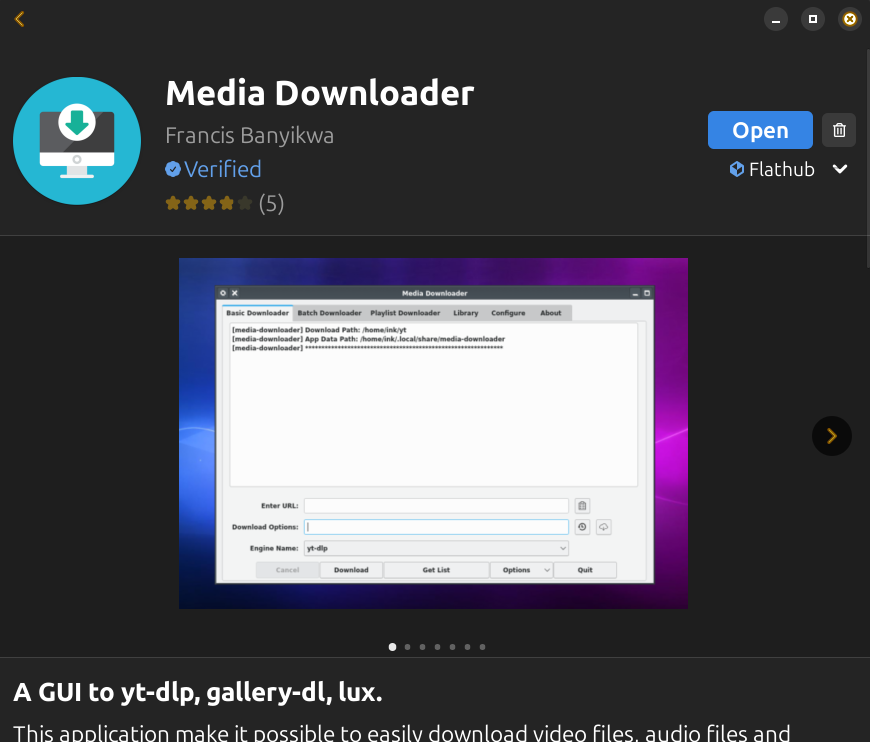Open the Media Downloader app
The width and height of the screenshot is (870, 742).
point(760,130)
